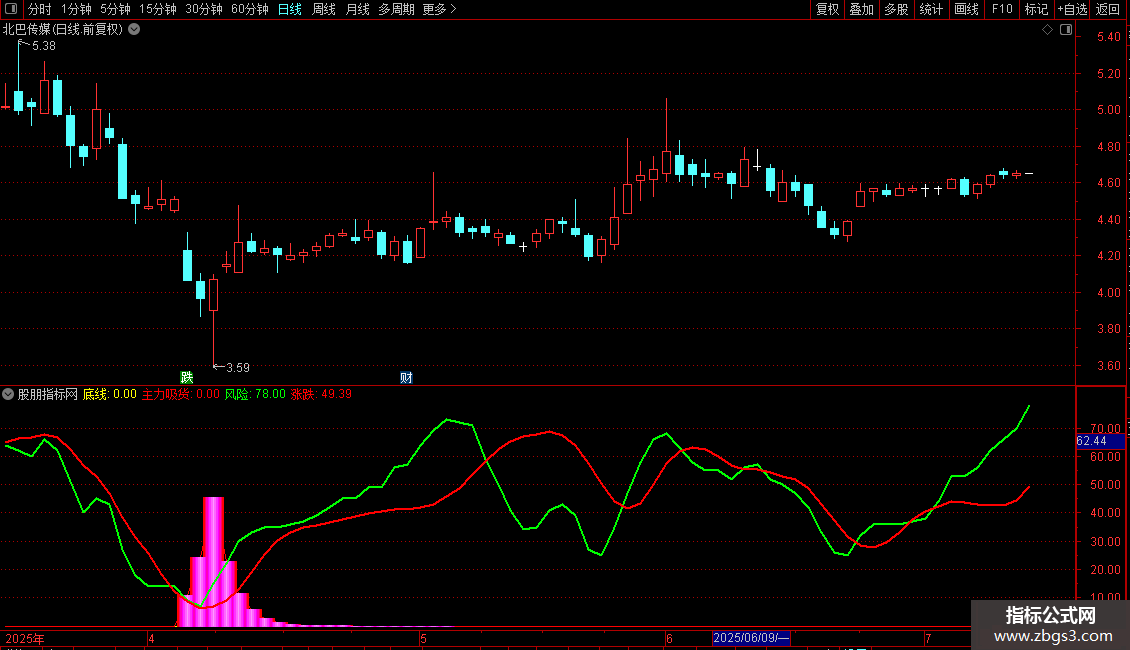Click the diamond icon above price axis
Screen dimensions: 1130x650
coord(1047,29)
